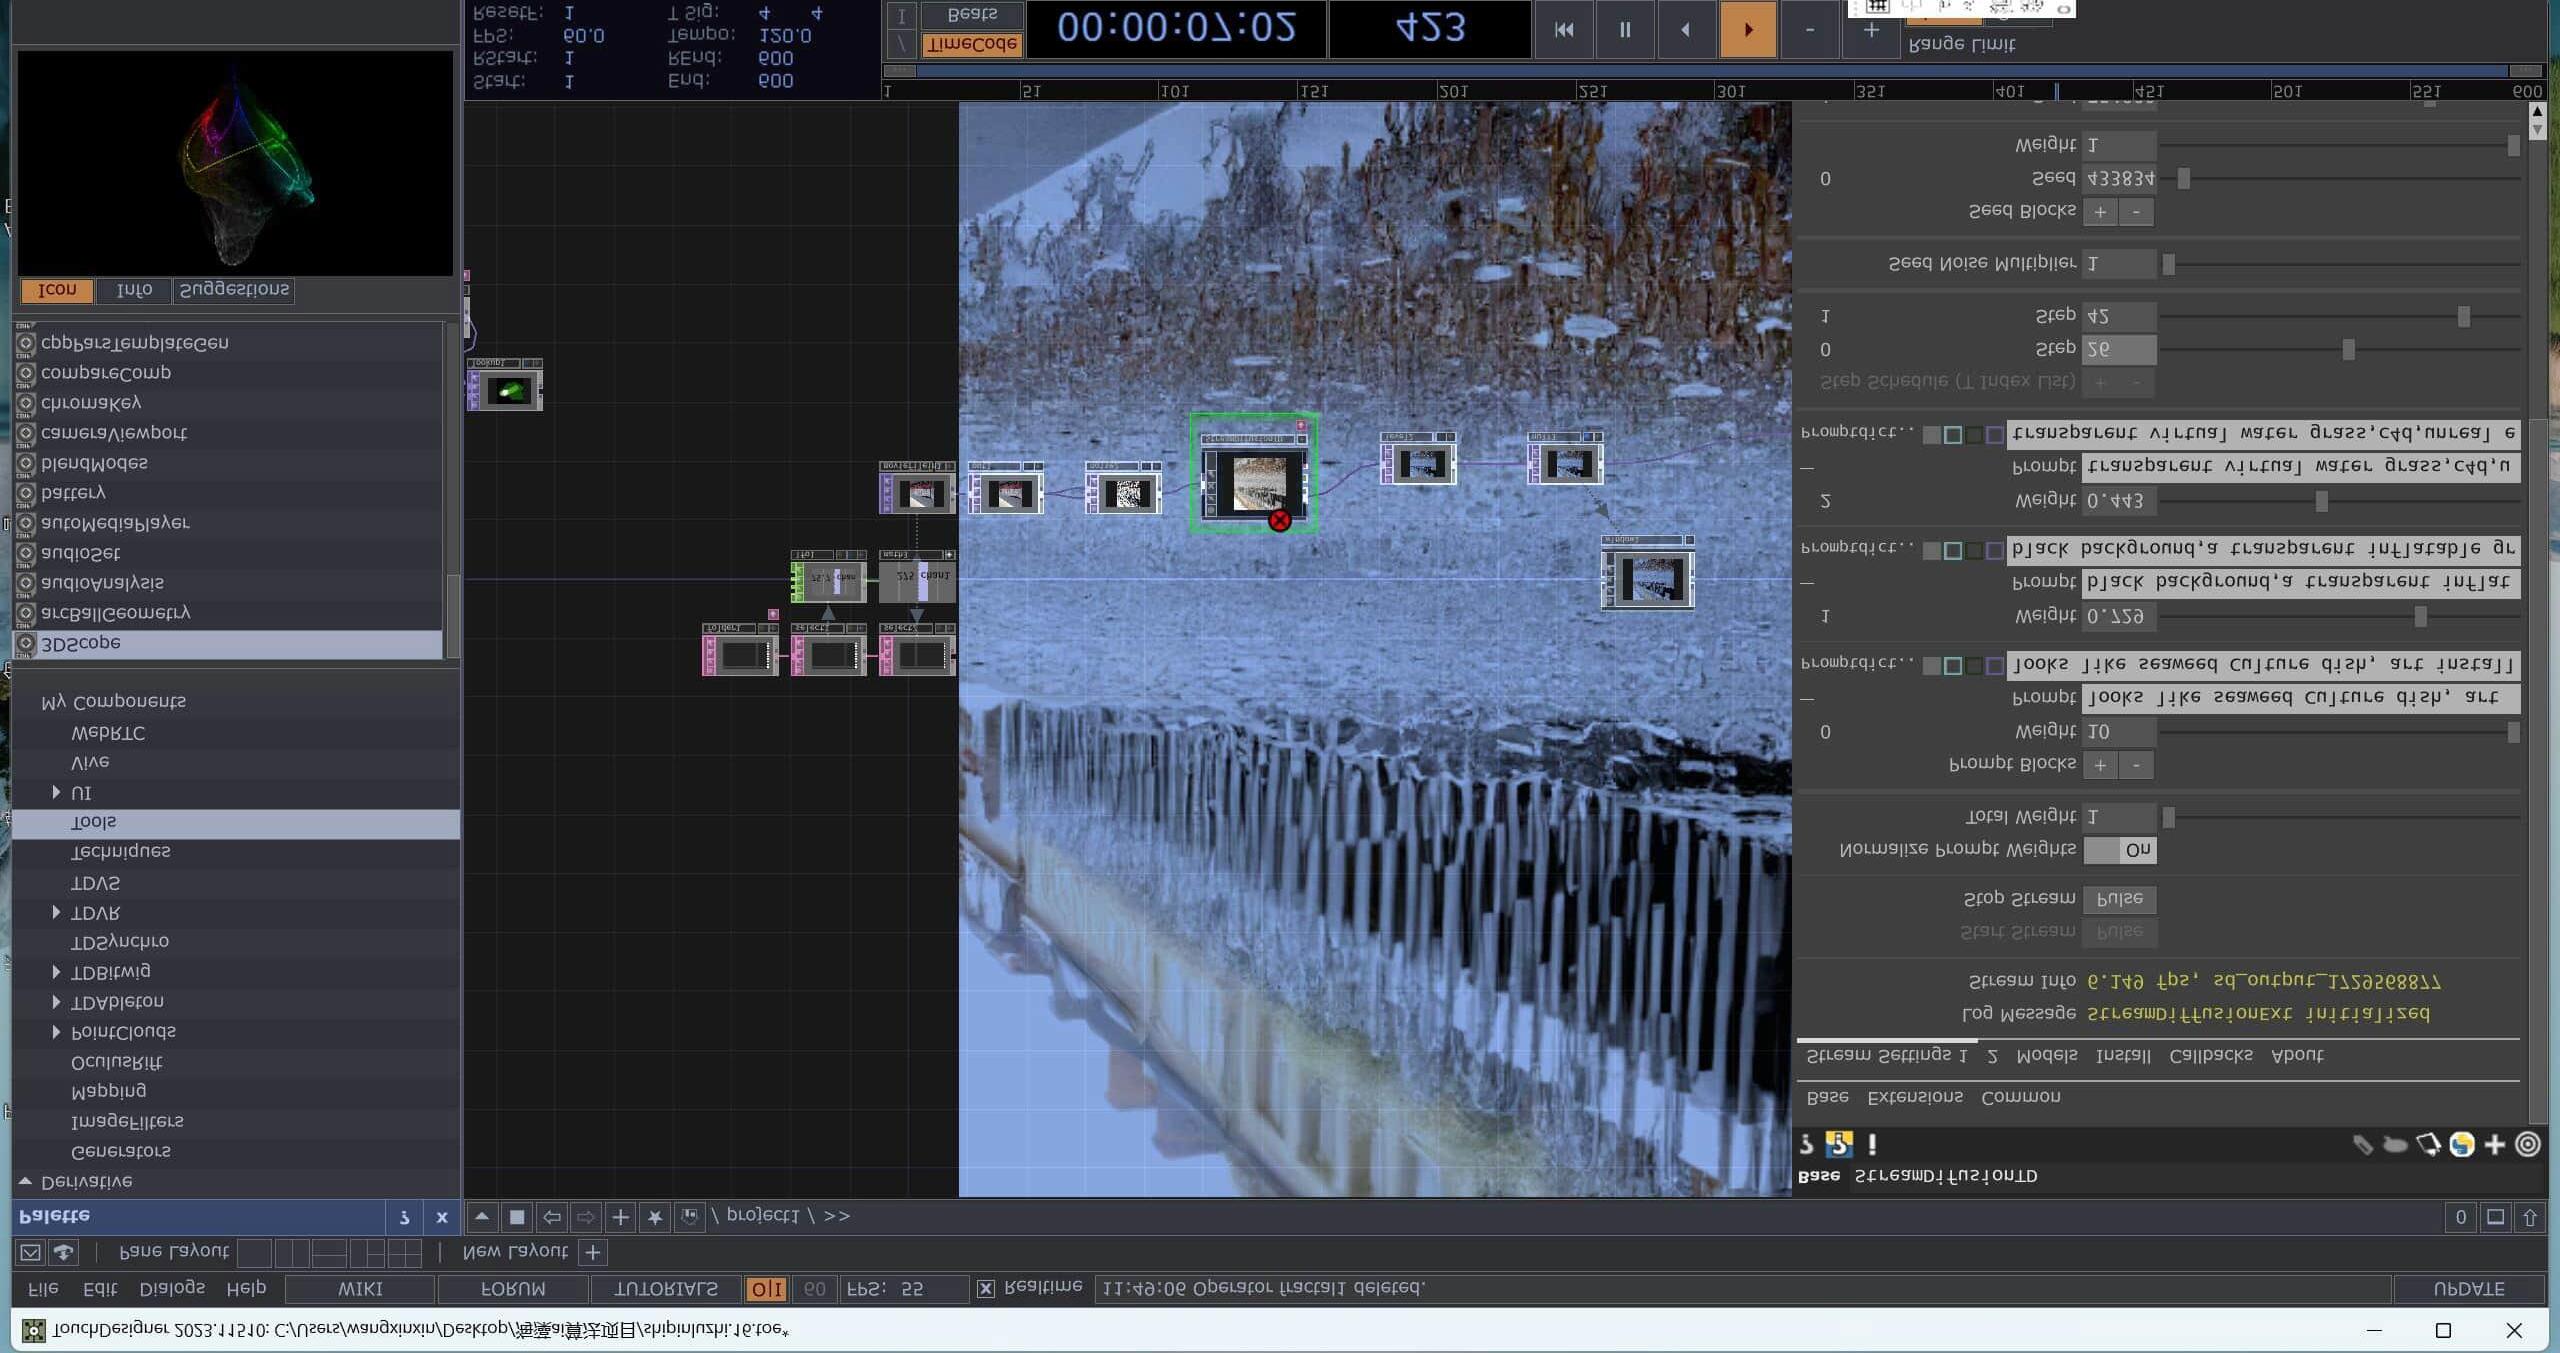
Task: Switch timeline display to TimeCode mode
Action: [x=971, y=43]
